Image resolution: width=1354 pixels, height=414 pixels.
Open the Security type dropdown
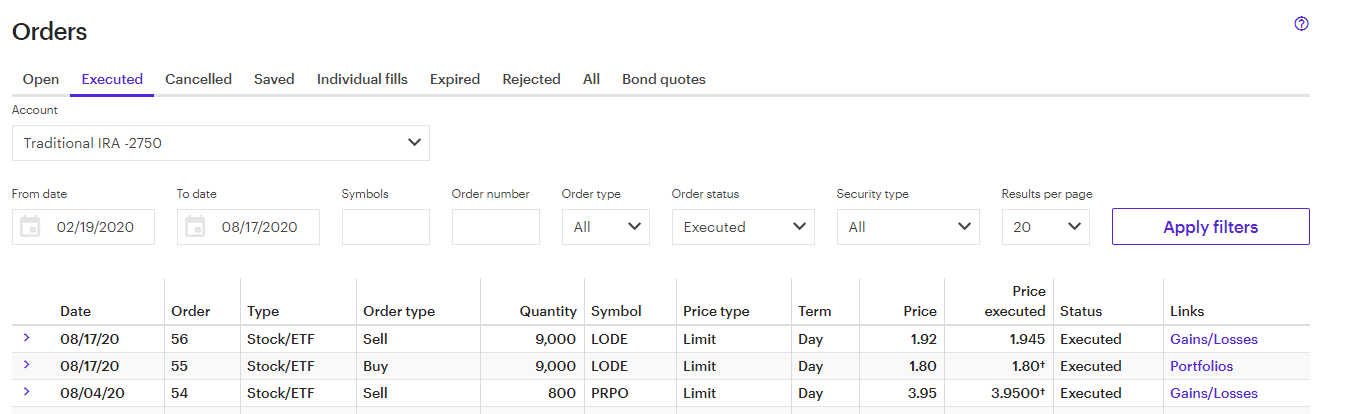(908, 227)
